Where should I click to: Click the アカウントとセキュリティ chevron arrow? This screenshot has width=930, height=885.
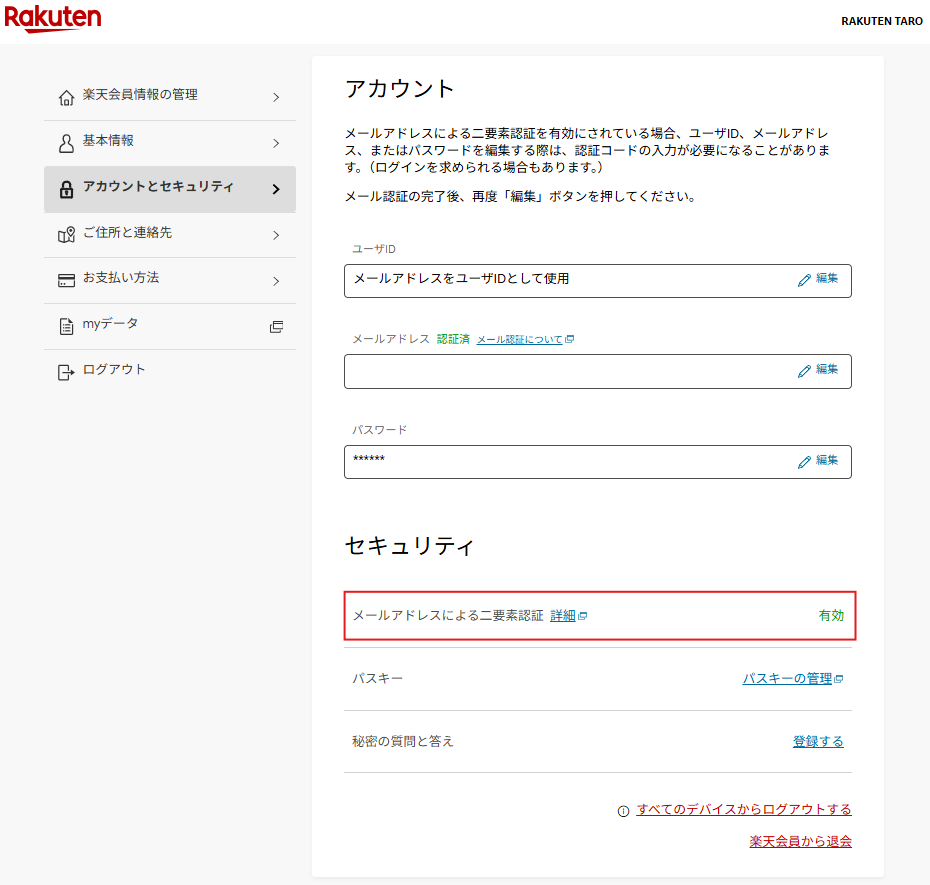(276, 189)
